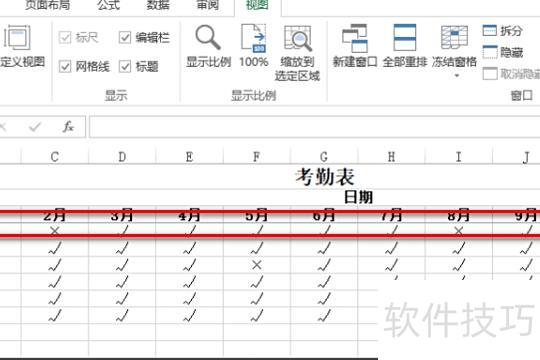Select column D header
This screenshot has height=360, width=540.
(122, 157)
